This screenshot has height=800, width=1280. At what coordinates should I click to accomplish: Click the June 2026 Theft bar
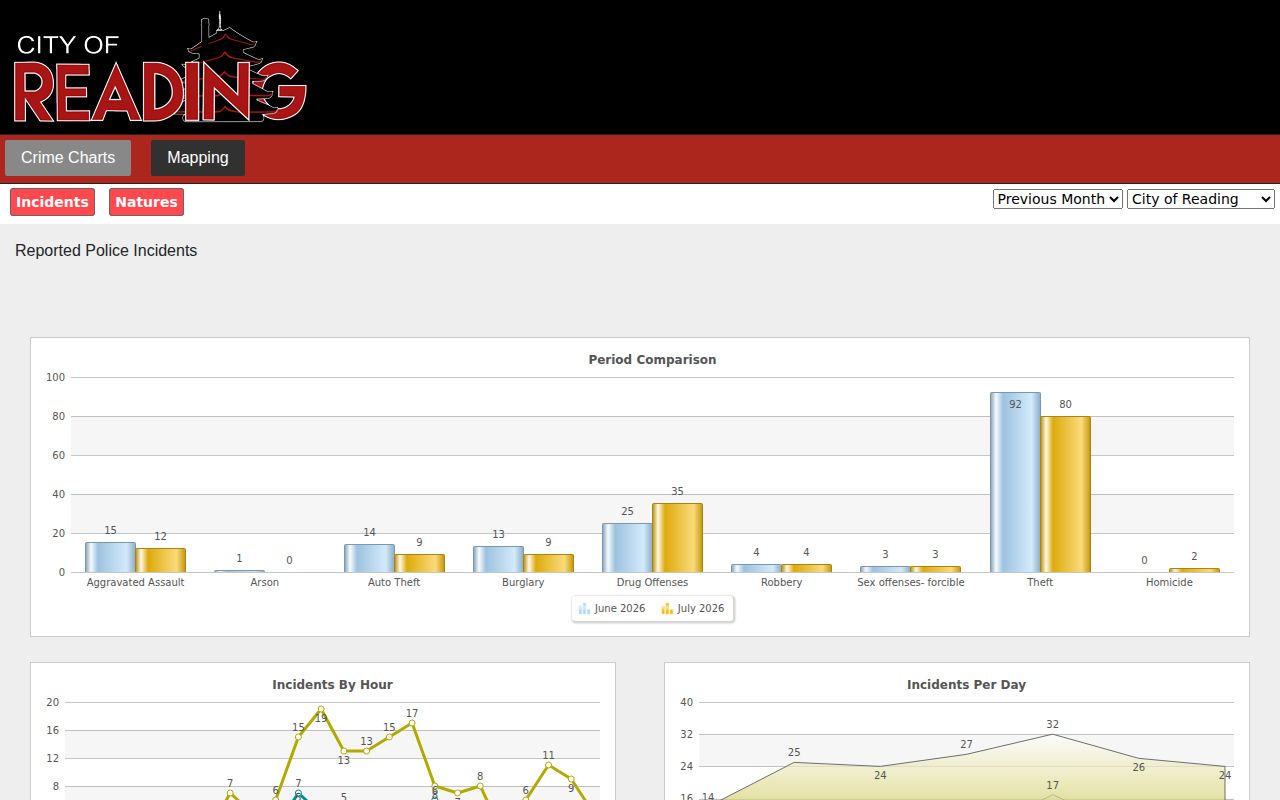[1015, 482]
